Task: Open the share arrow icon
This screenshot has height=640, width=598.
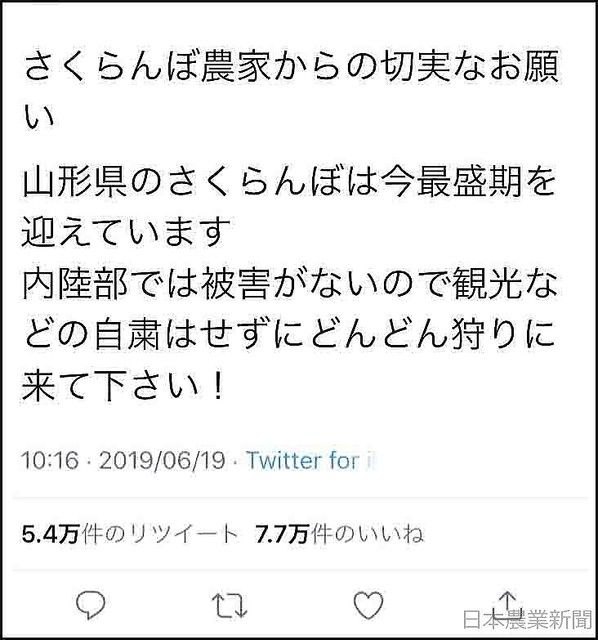Action: (507, 602)
